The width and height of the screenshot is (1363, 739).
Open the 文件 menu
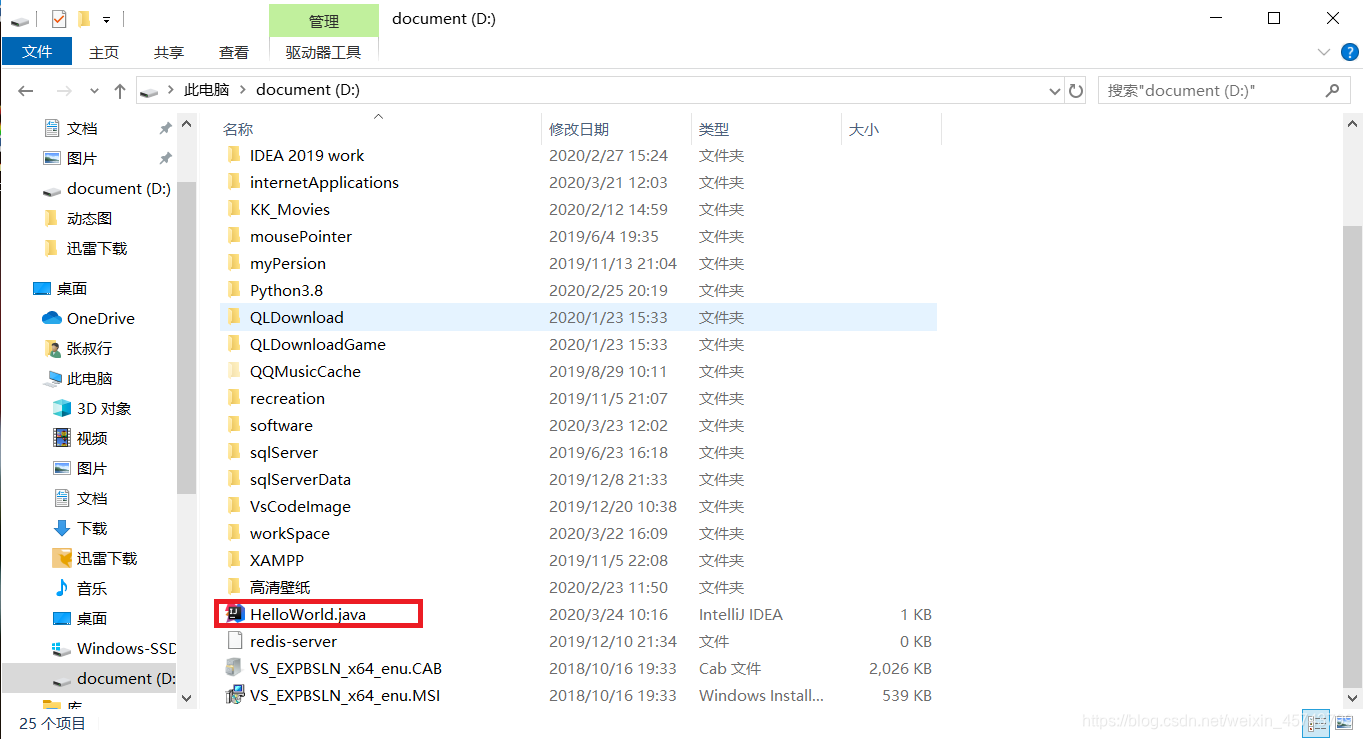point(37,52)
